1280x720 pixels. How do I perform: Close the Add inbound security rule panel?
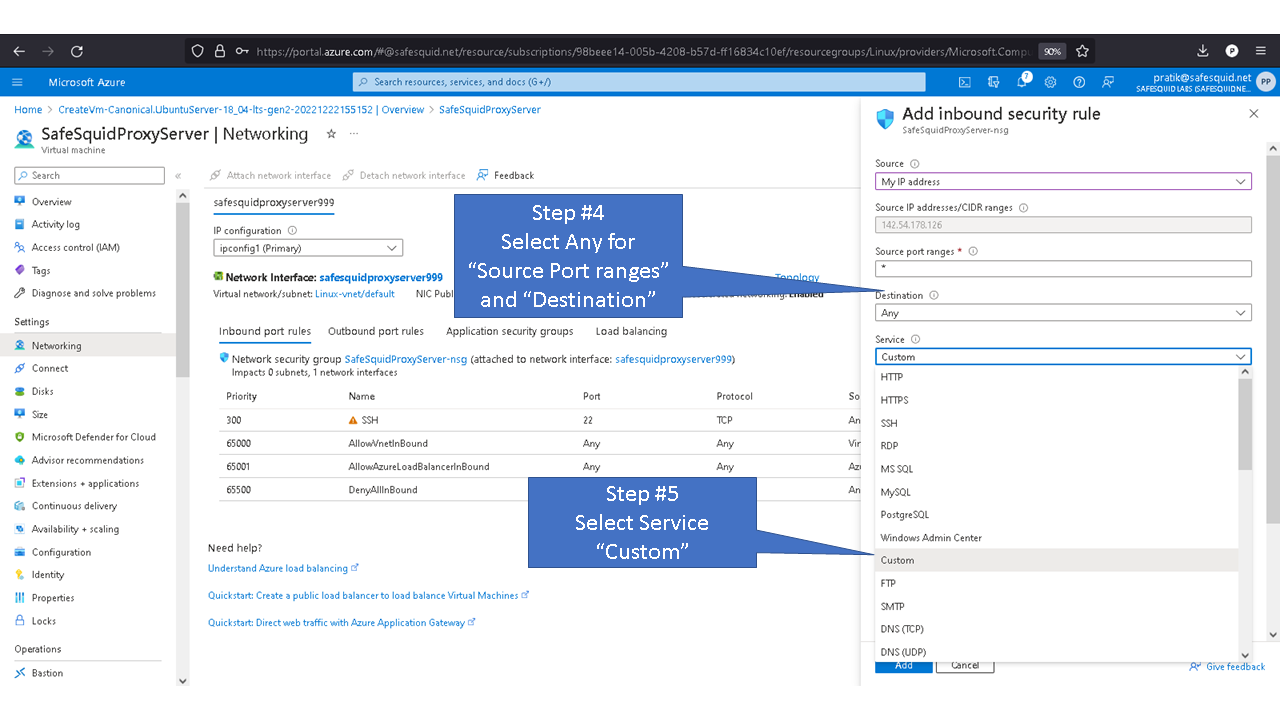(1254, 114)
